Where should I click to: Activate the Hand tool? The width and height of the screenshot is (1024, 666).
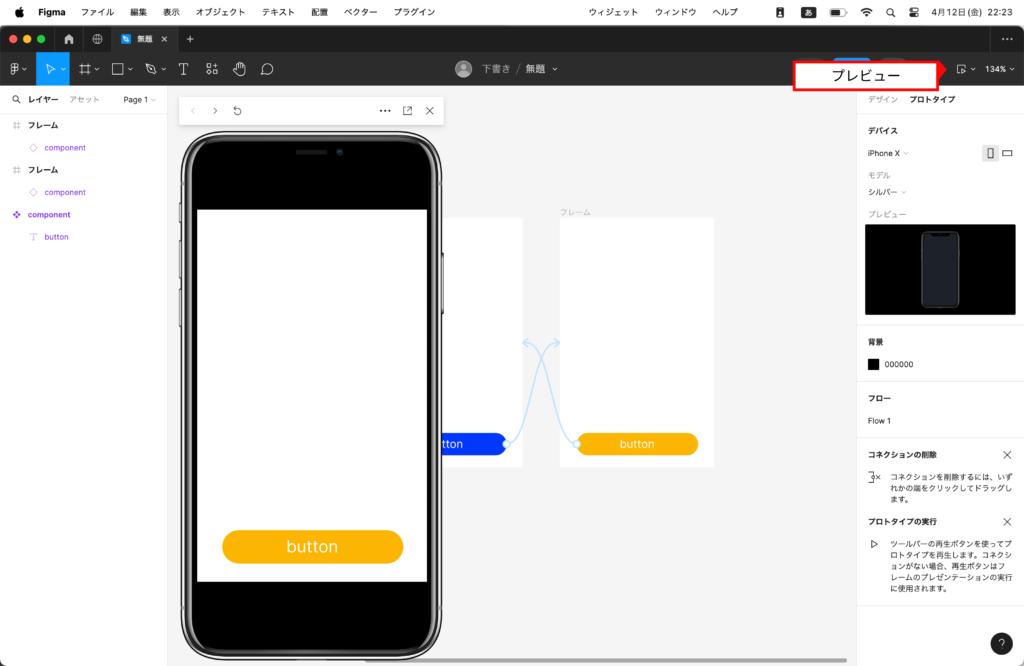pyautogui.click(x=239, y=69)
